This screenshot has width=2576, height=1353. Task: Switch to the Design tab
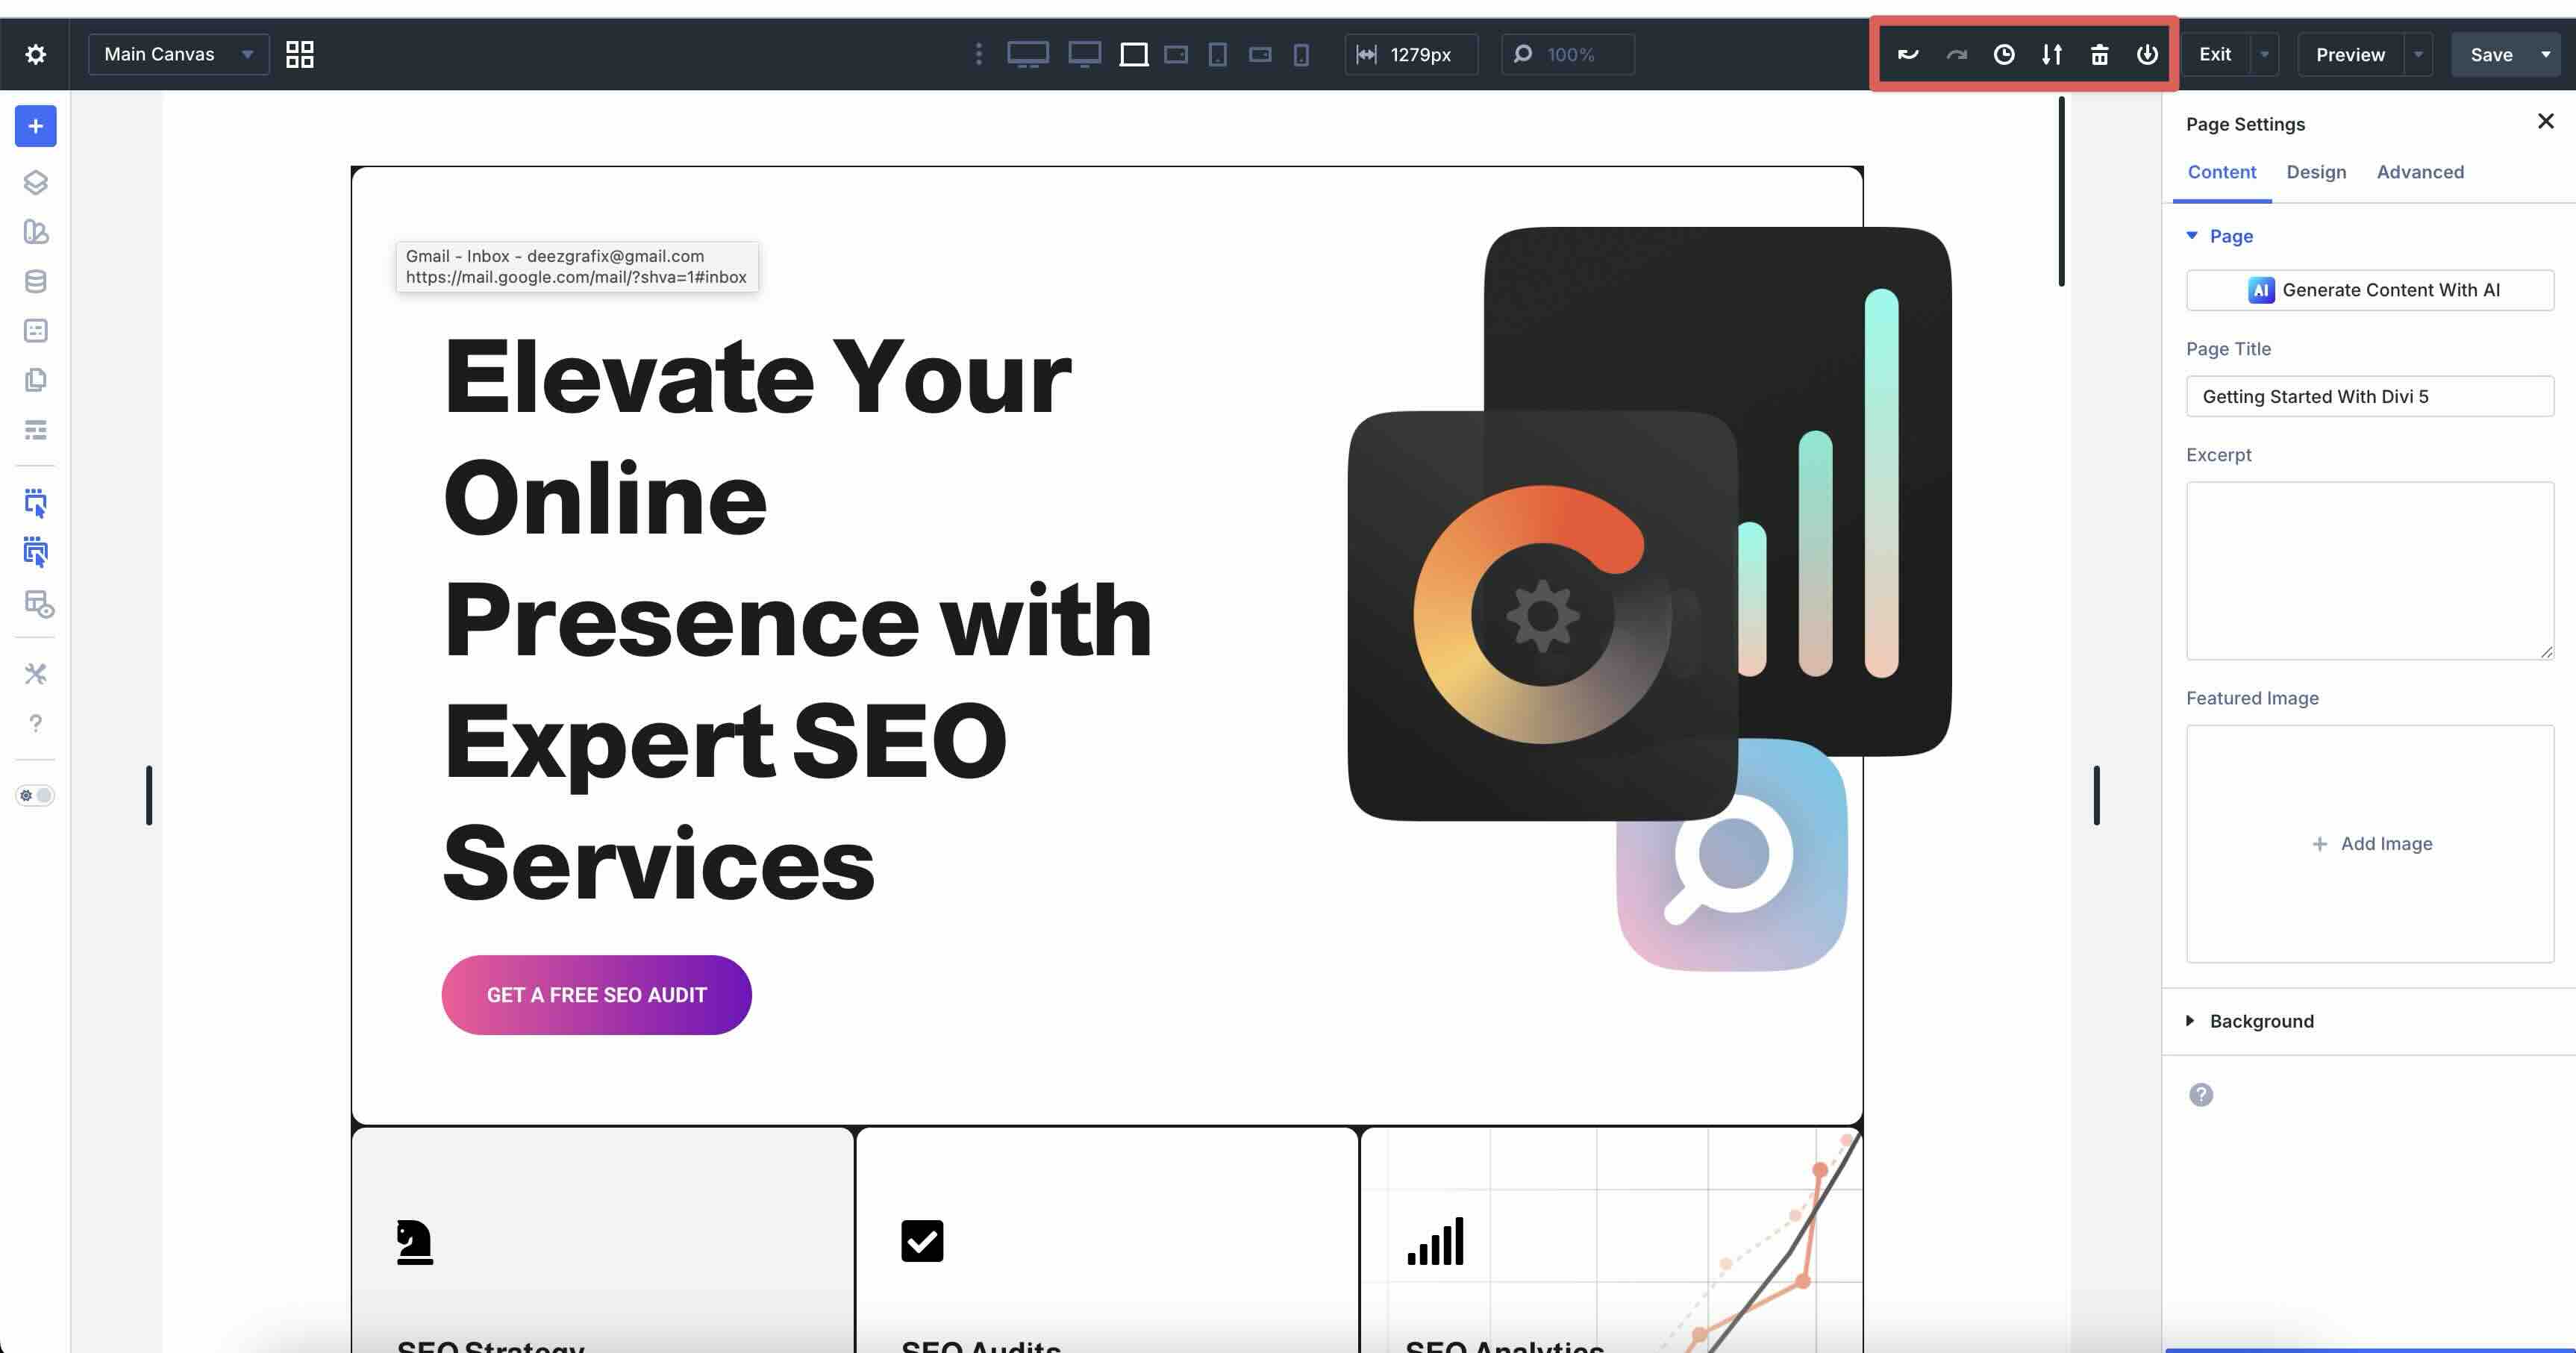point(2316,172)
